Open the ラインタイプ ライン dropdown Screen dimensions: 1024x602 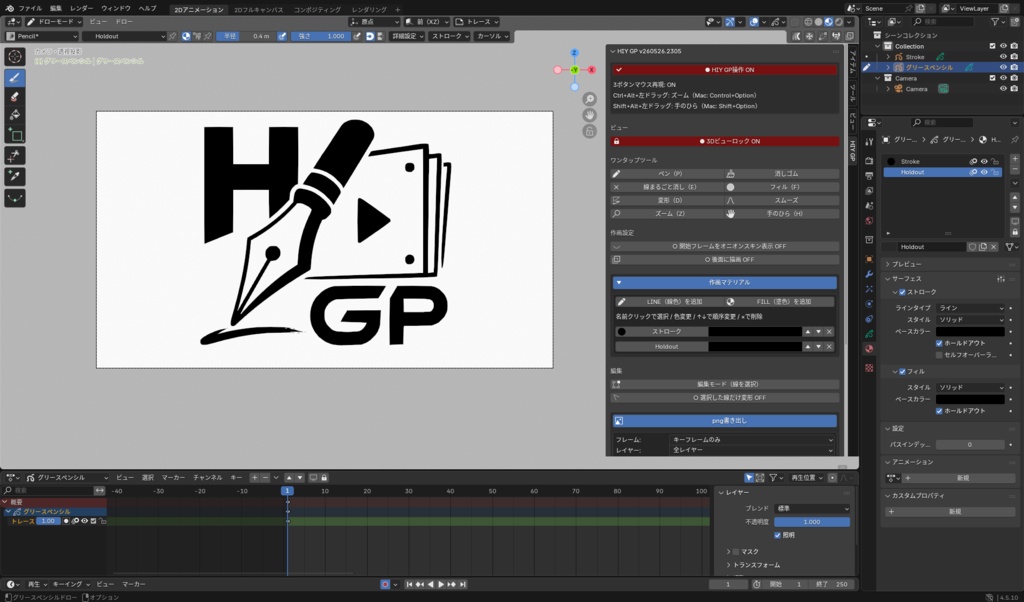coord(970,308)
